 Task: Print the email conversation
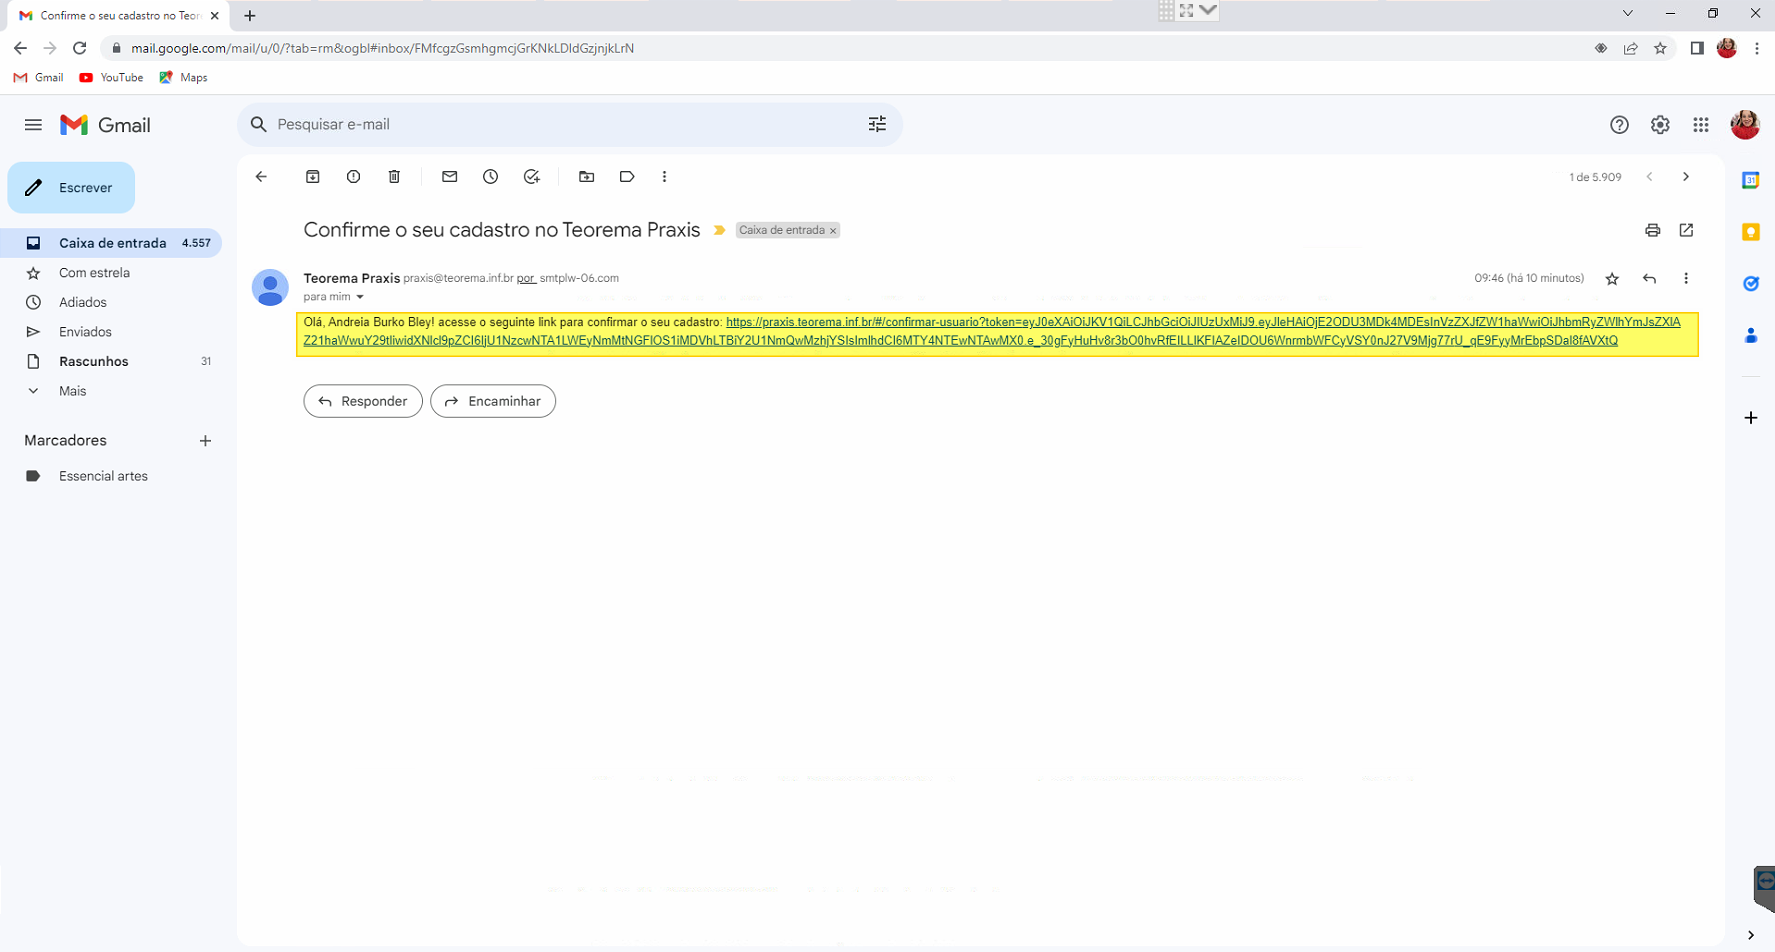pos(1653,230)
